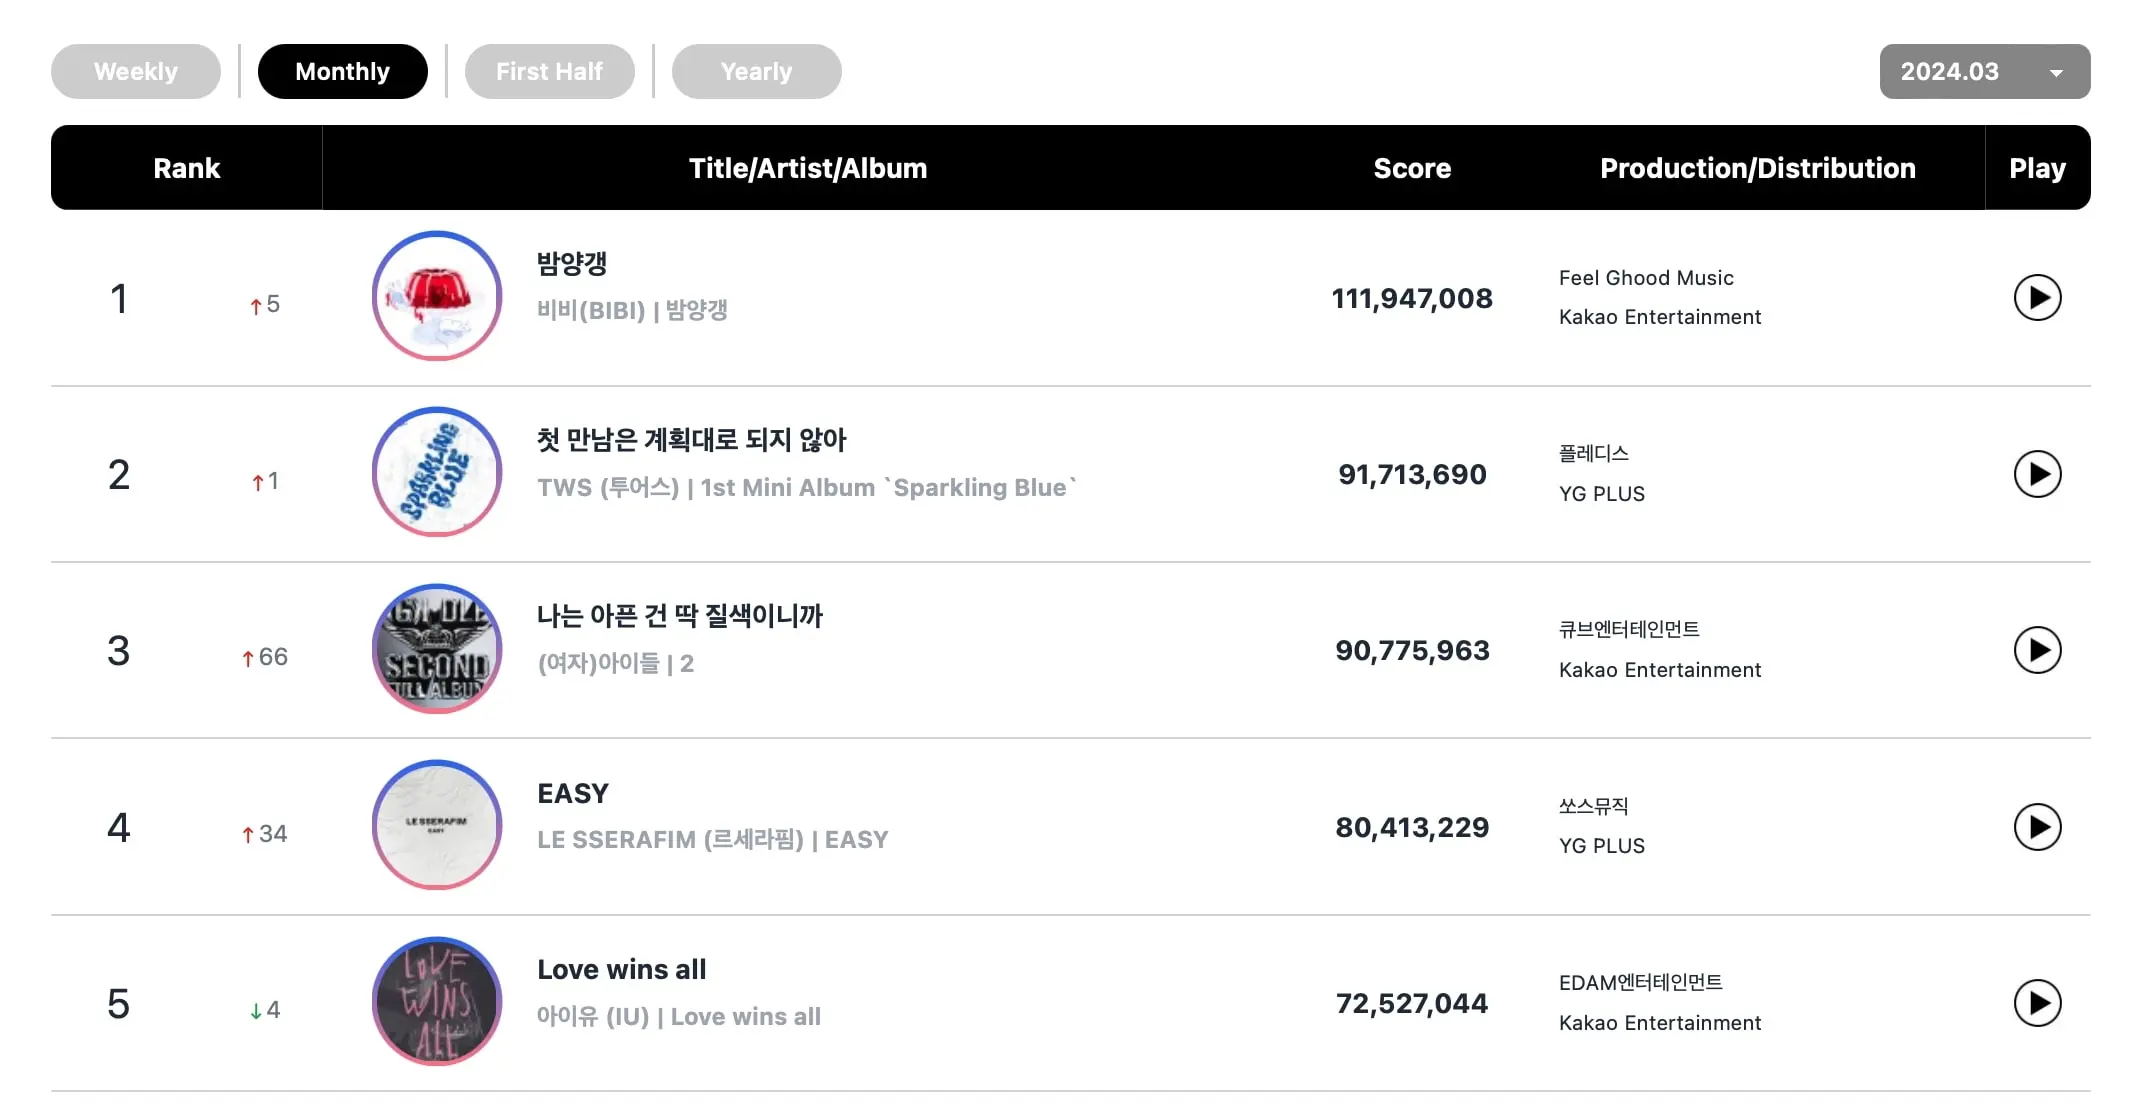Open the Sparkling Blue album cover
The height and width of the screenshot is (1106, 2140).
tap(437, 472)
